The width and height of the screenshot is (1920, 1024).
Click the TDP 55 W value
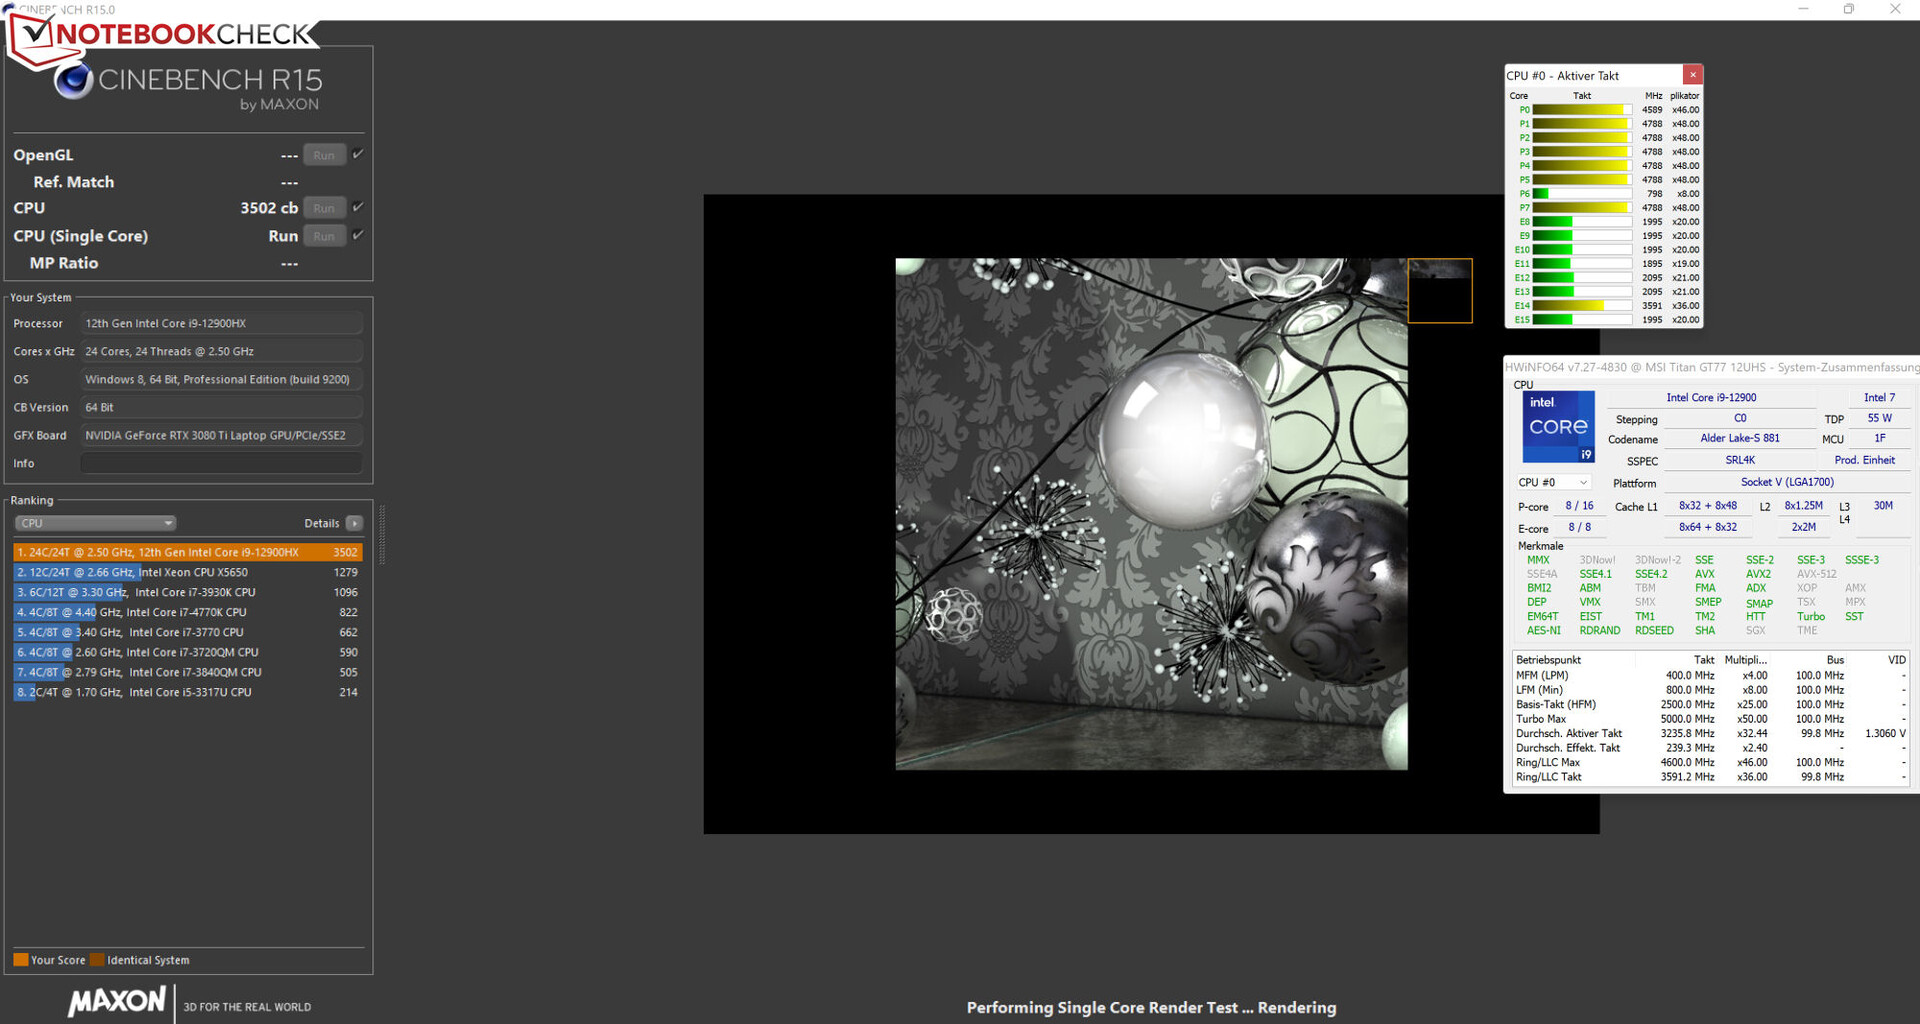[1879, 418]
